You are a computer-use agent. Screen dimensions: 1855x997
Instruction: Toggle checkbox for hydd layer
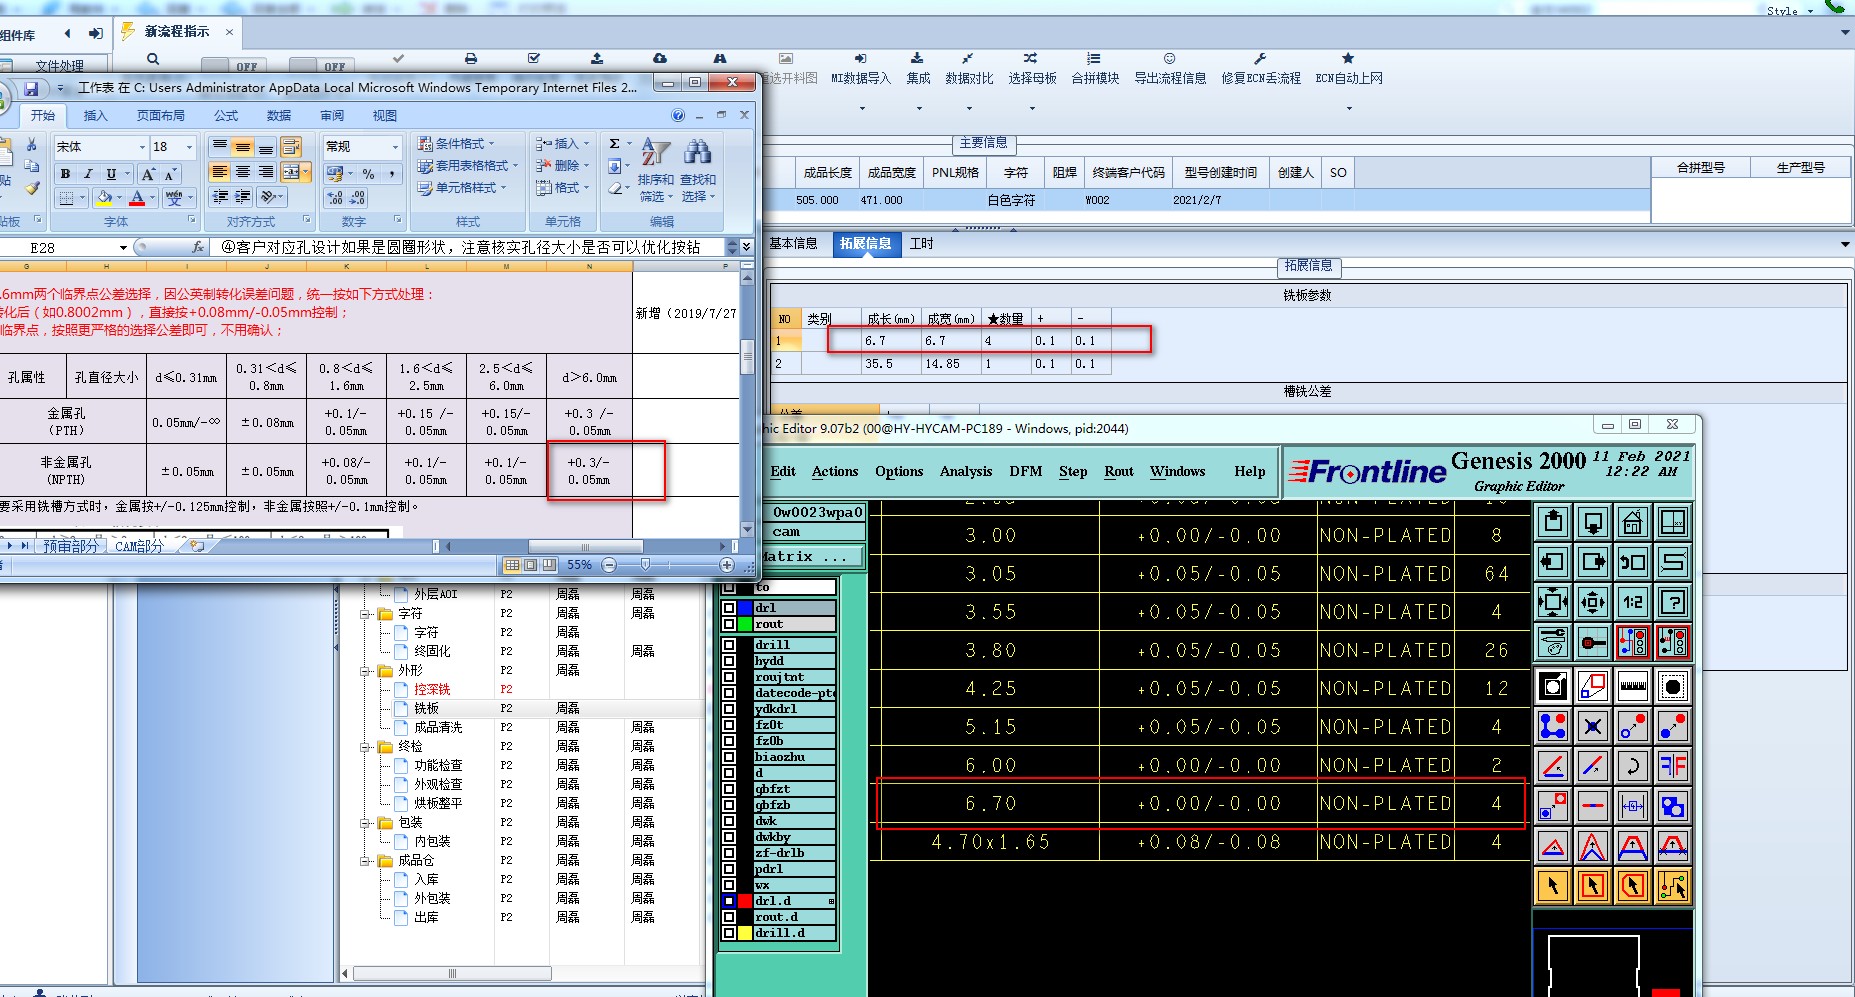(729, 661)
